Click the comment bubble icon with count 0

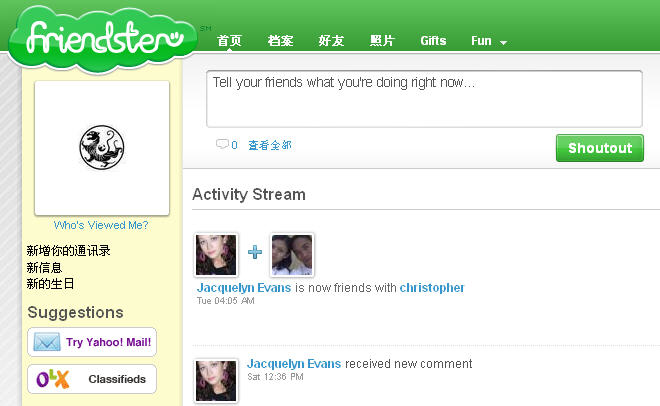(x=226, y=145)
